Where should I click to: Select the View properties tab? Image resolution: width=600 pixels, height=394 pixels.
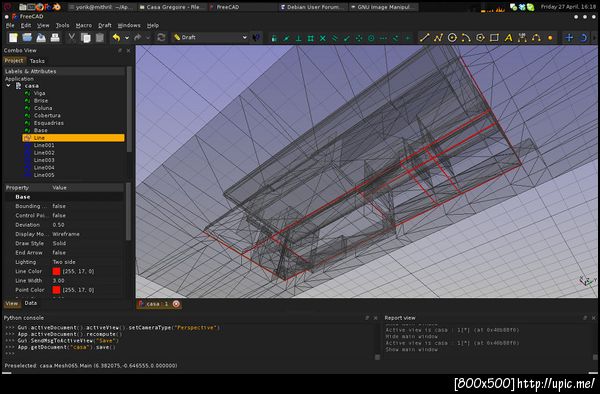(x=11, y=303)
